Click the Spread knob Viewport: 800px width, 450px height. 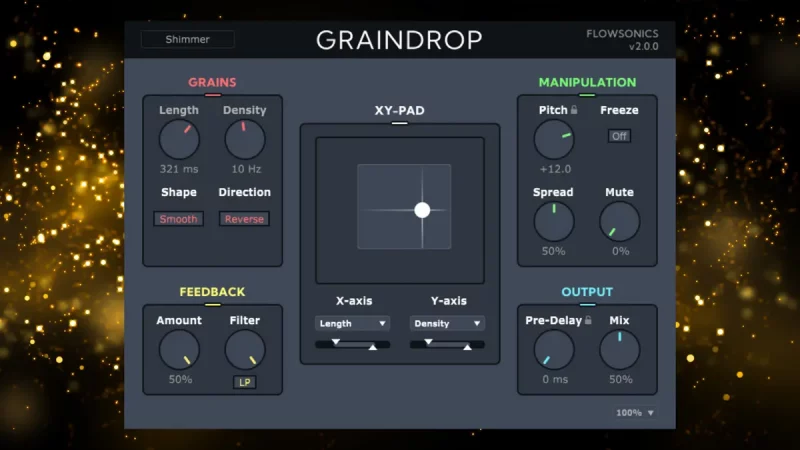(553, 221)
